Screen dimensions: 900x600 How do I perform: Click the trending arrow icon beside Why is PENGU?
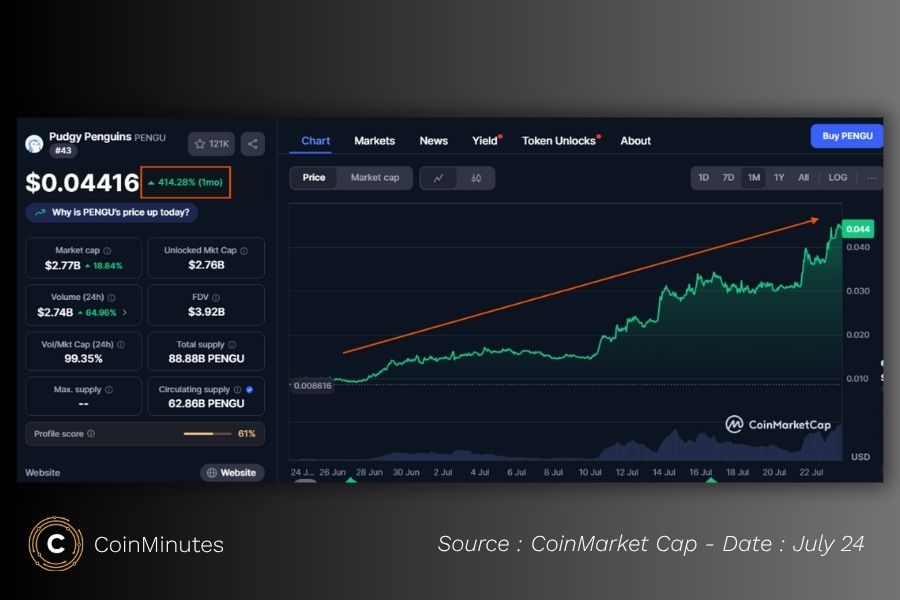click(40, 212)
